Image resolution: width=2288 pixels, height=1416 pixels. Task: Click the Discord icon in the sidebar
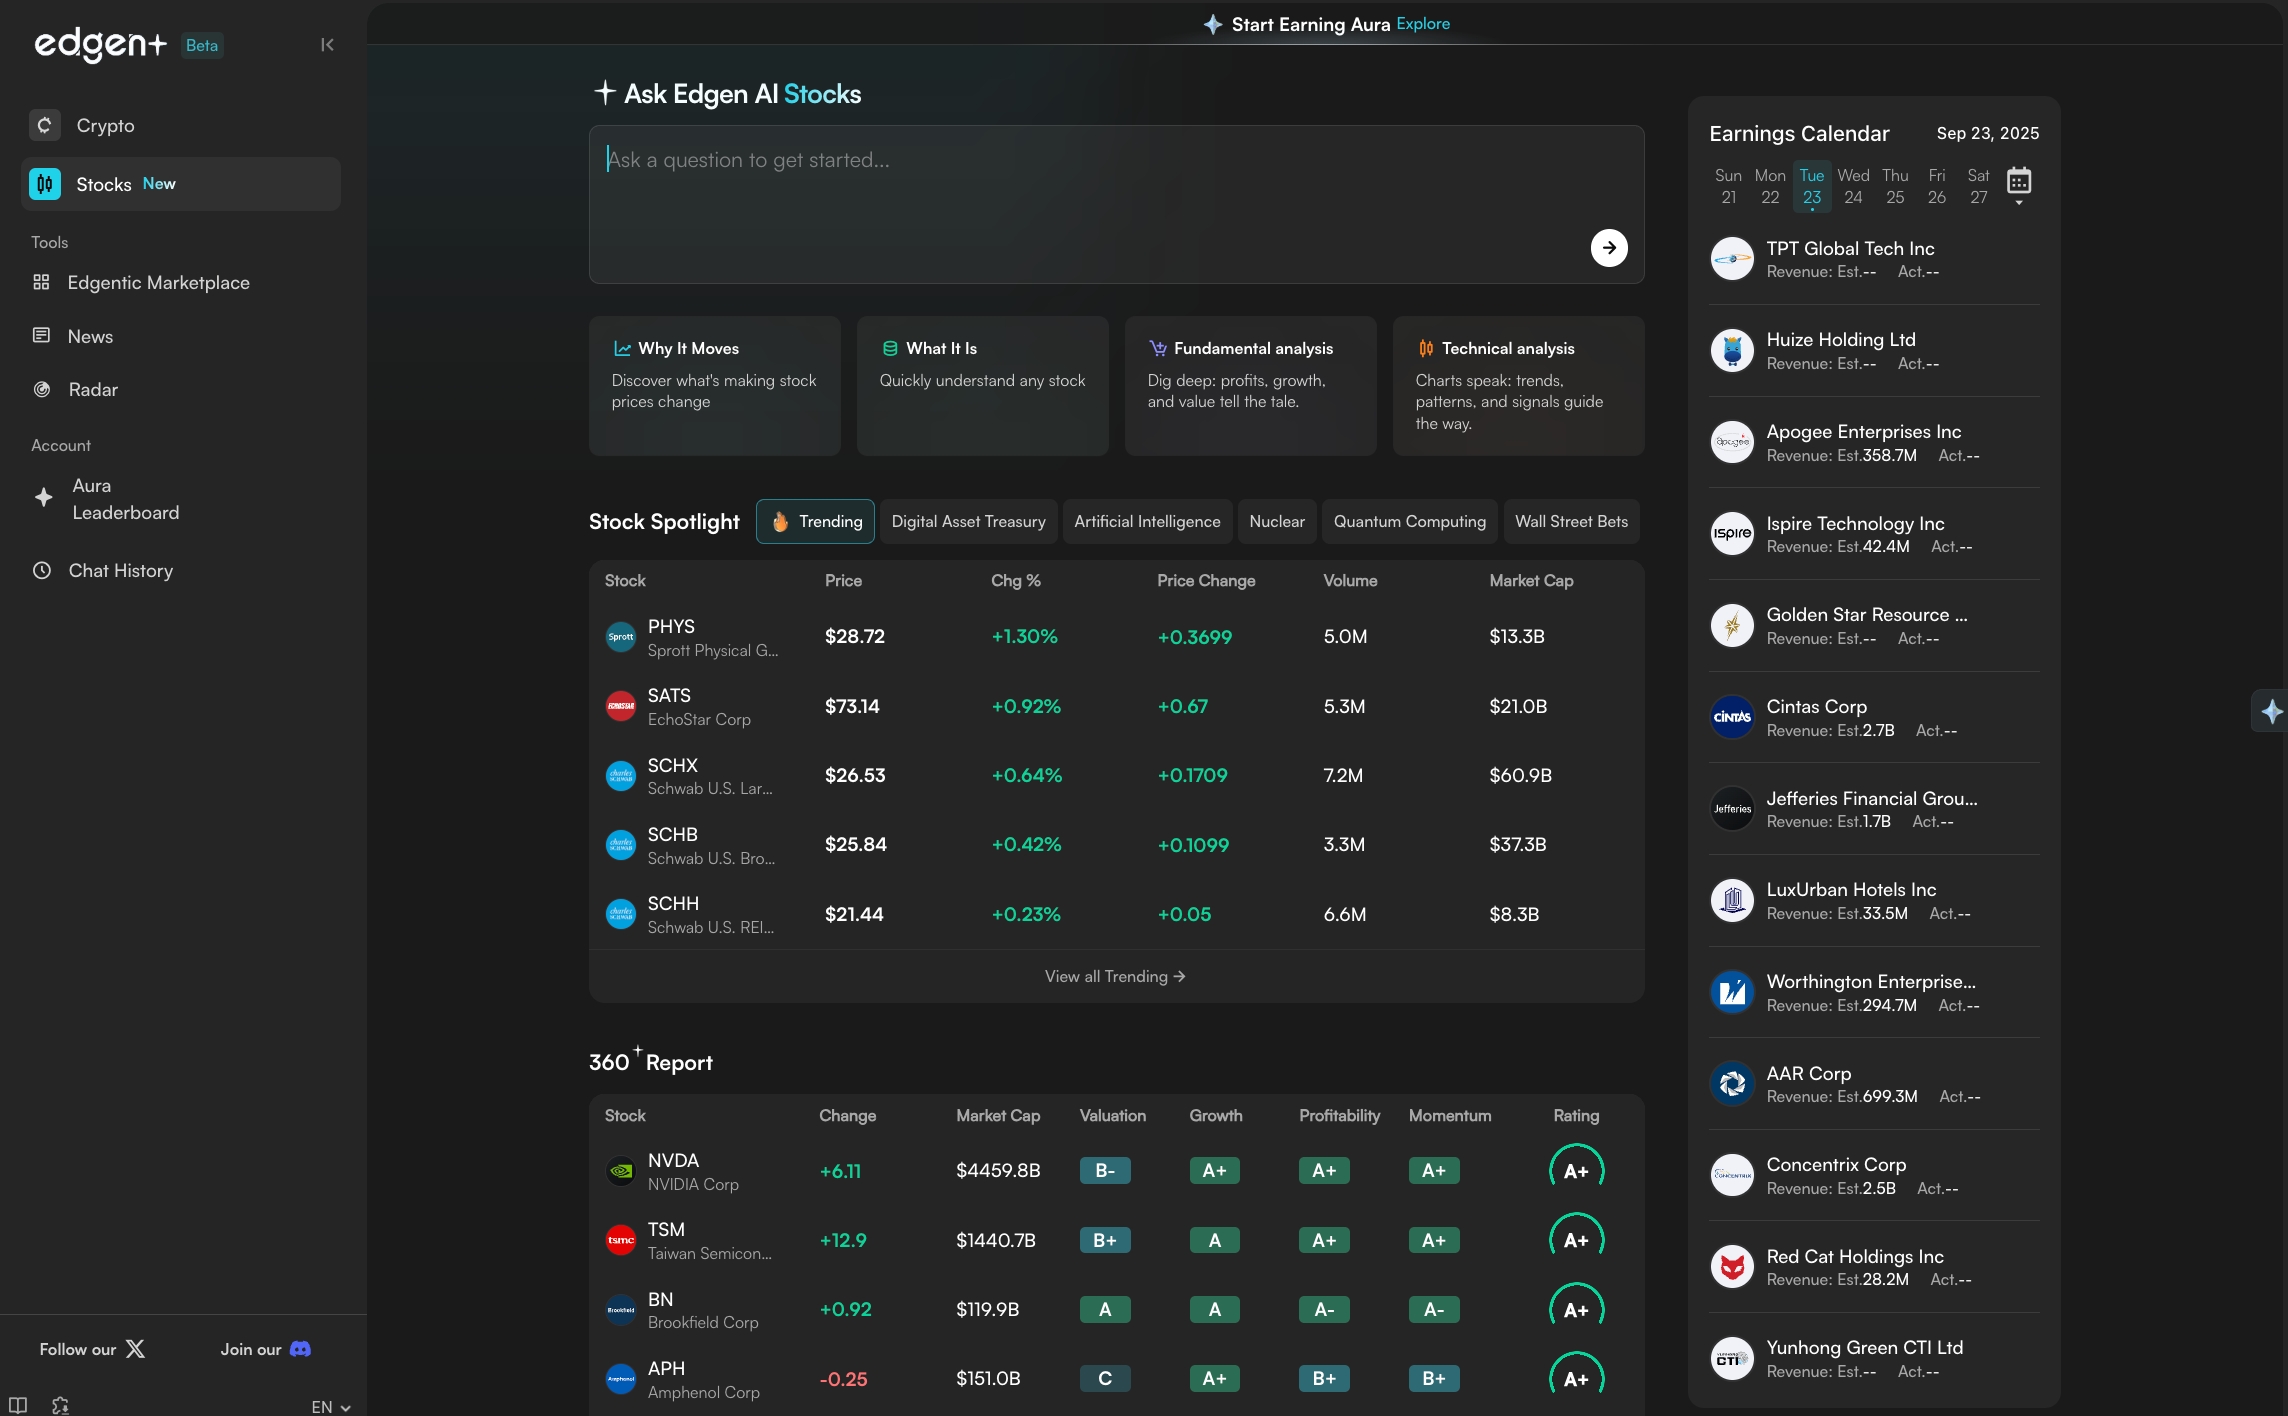click(x=300, y=1349)
